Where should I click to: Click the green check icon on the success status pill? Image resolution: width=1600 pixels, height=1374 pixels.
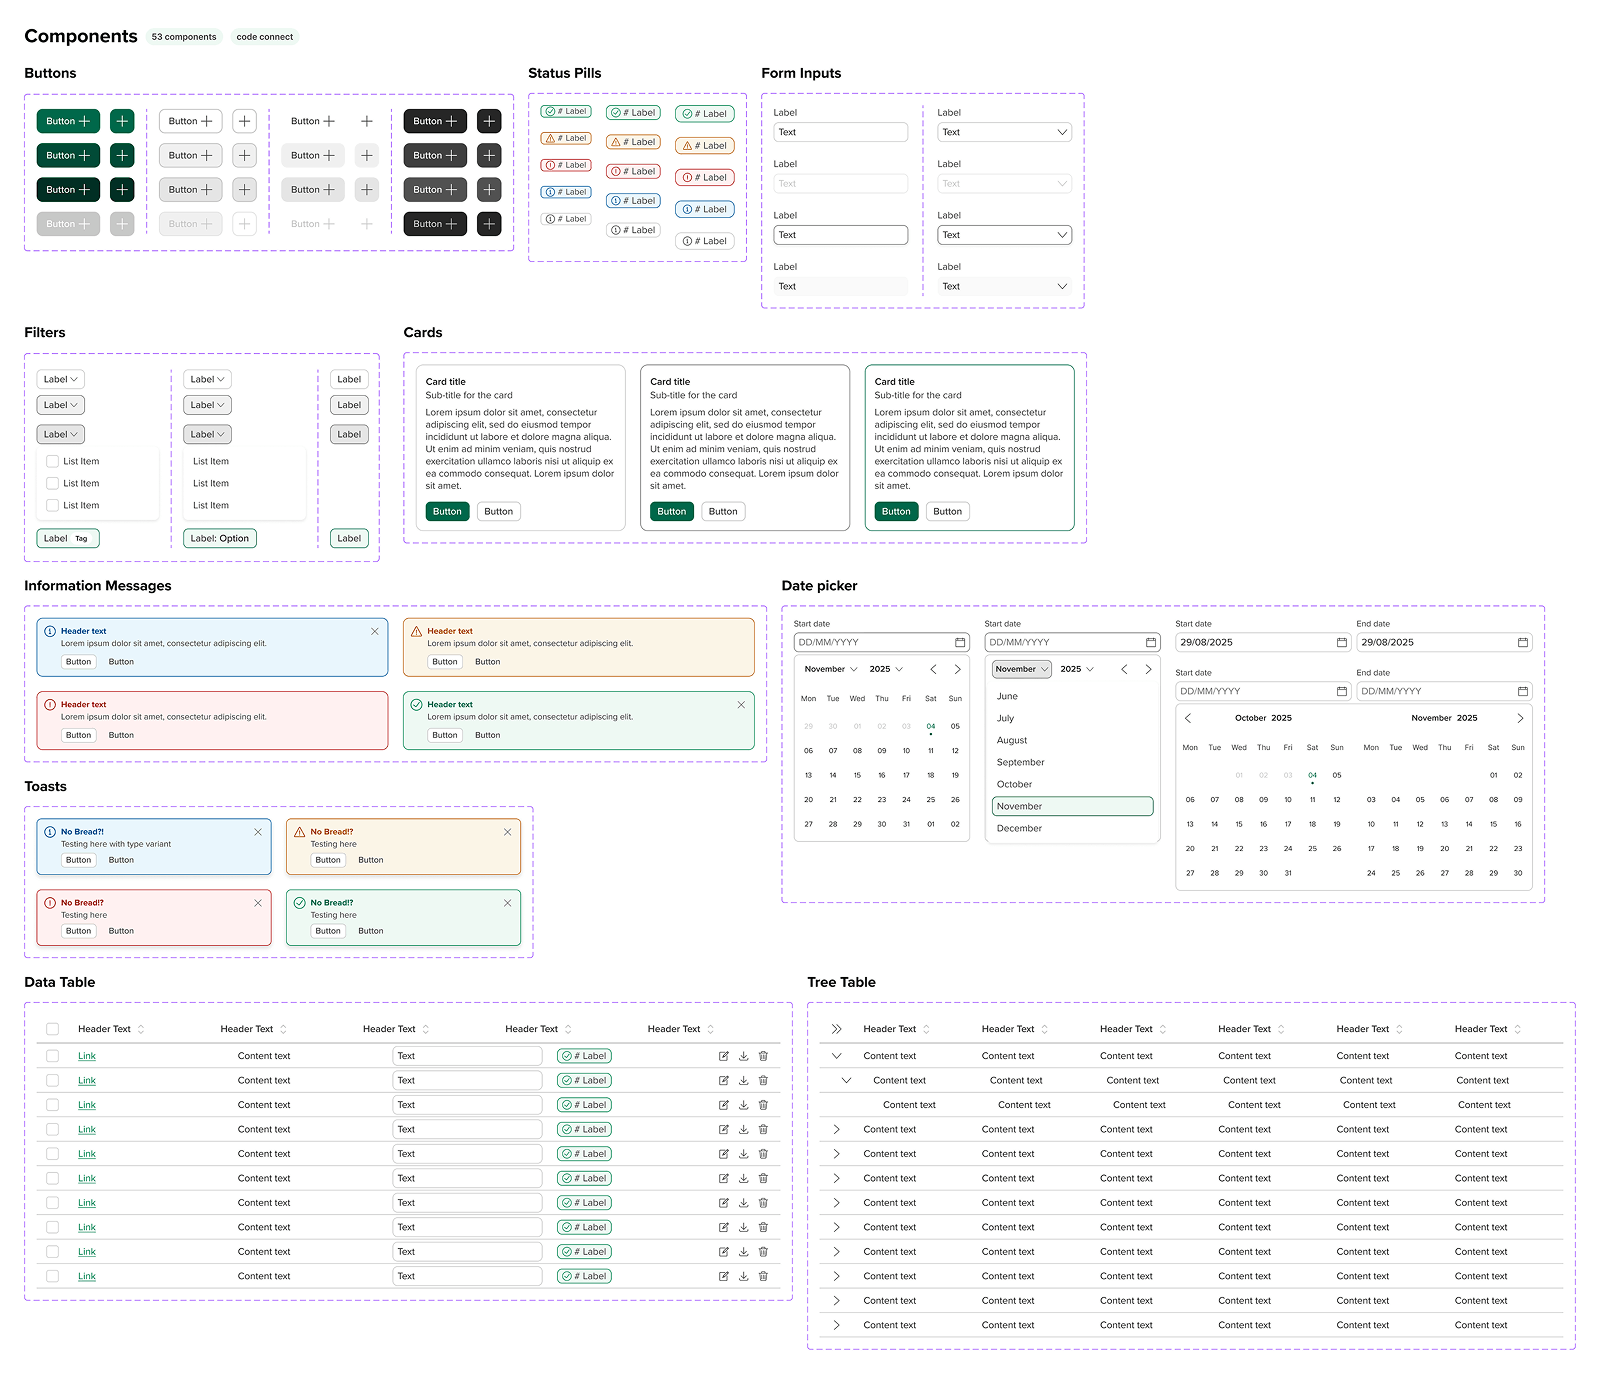coord(550,111)
